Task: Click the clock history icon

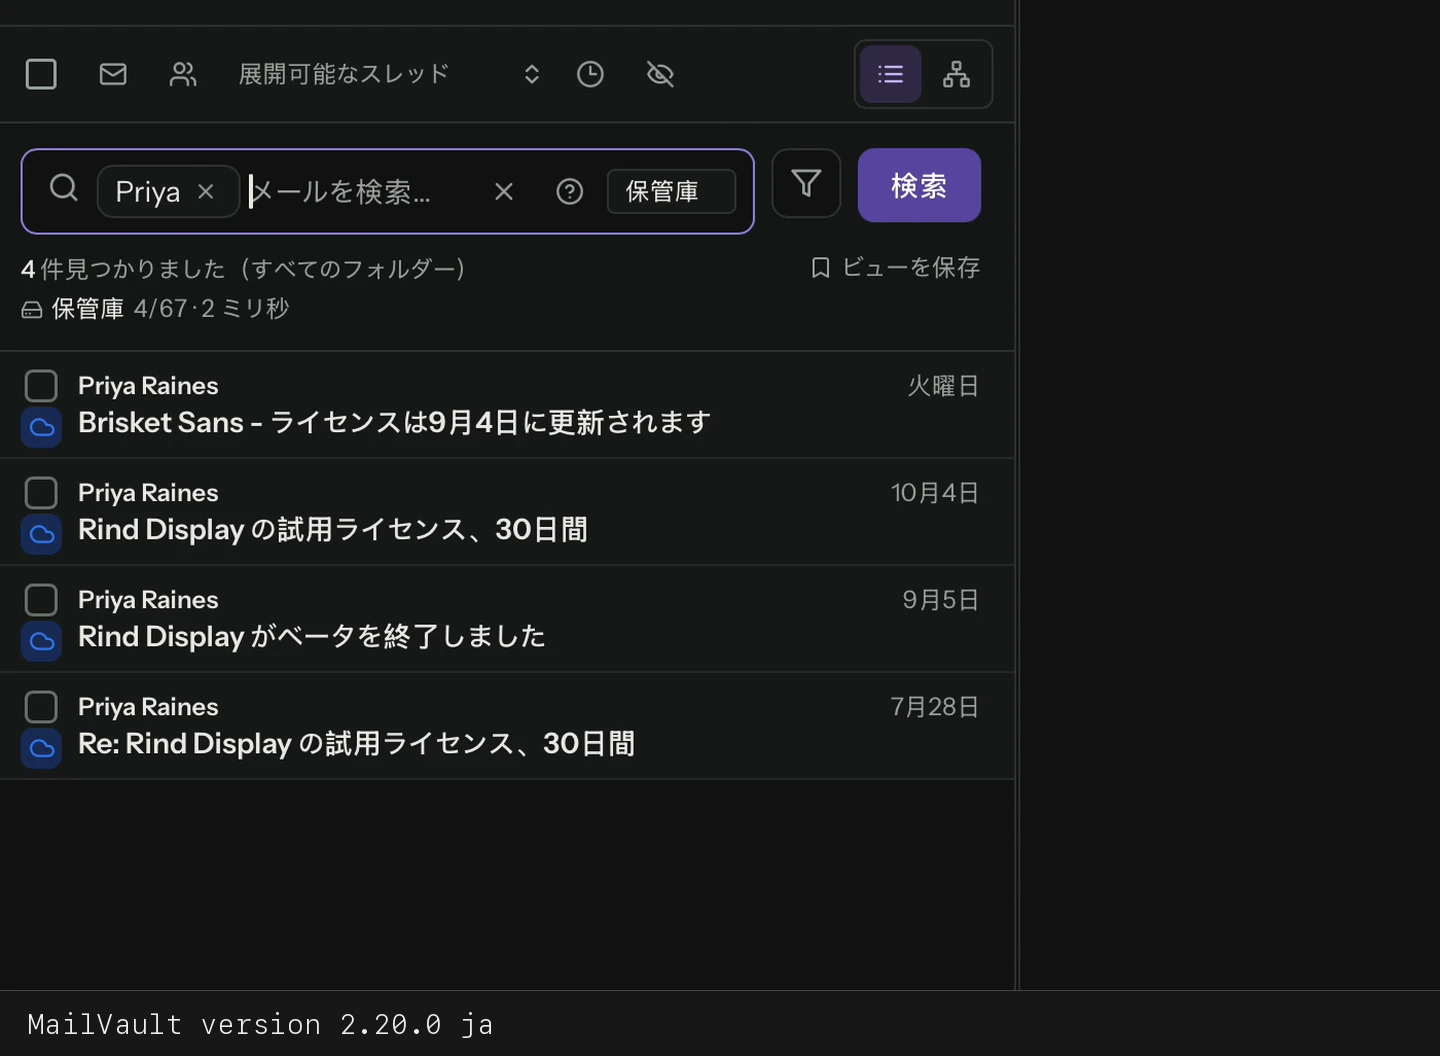Action: click(590, 74)
